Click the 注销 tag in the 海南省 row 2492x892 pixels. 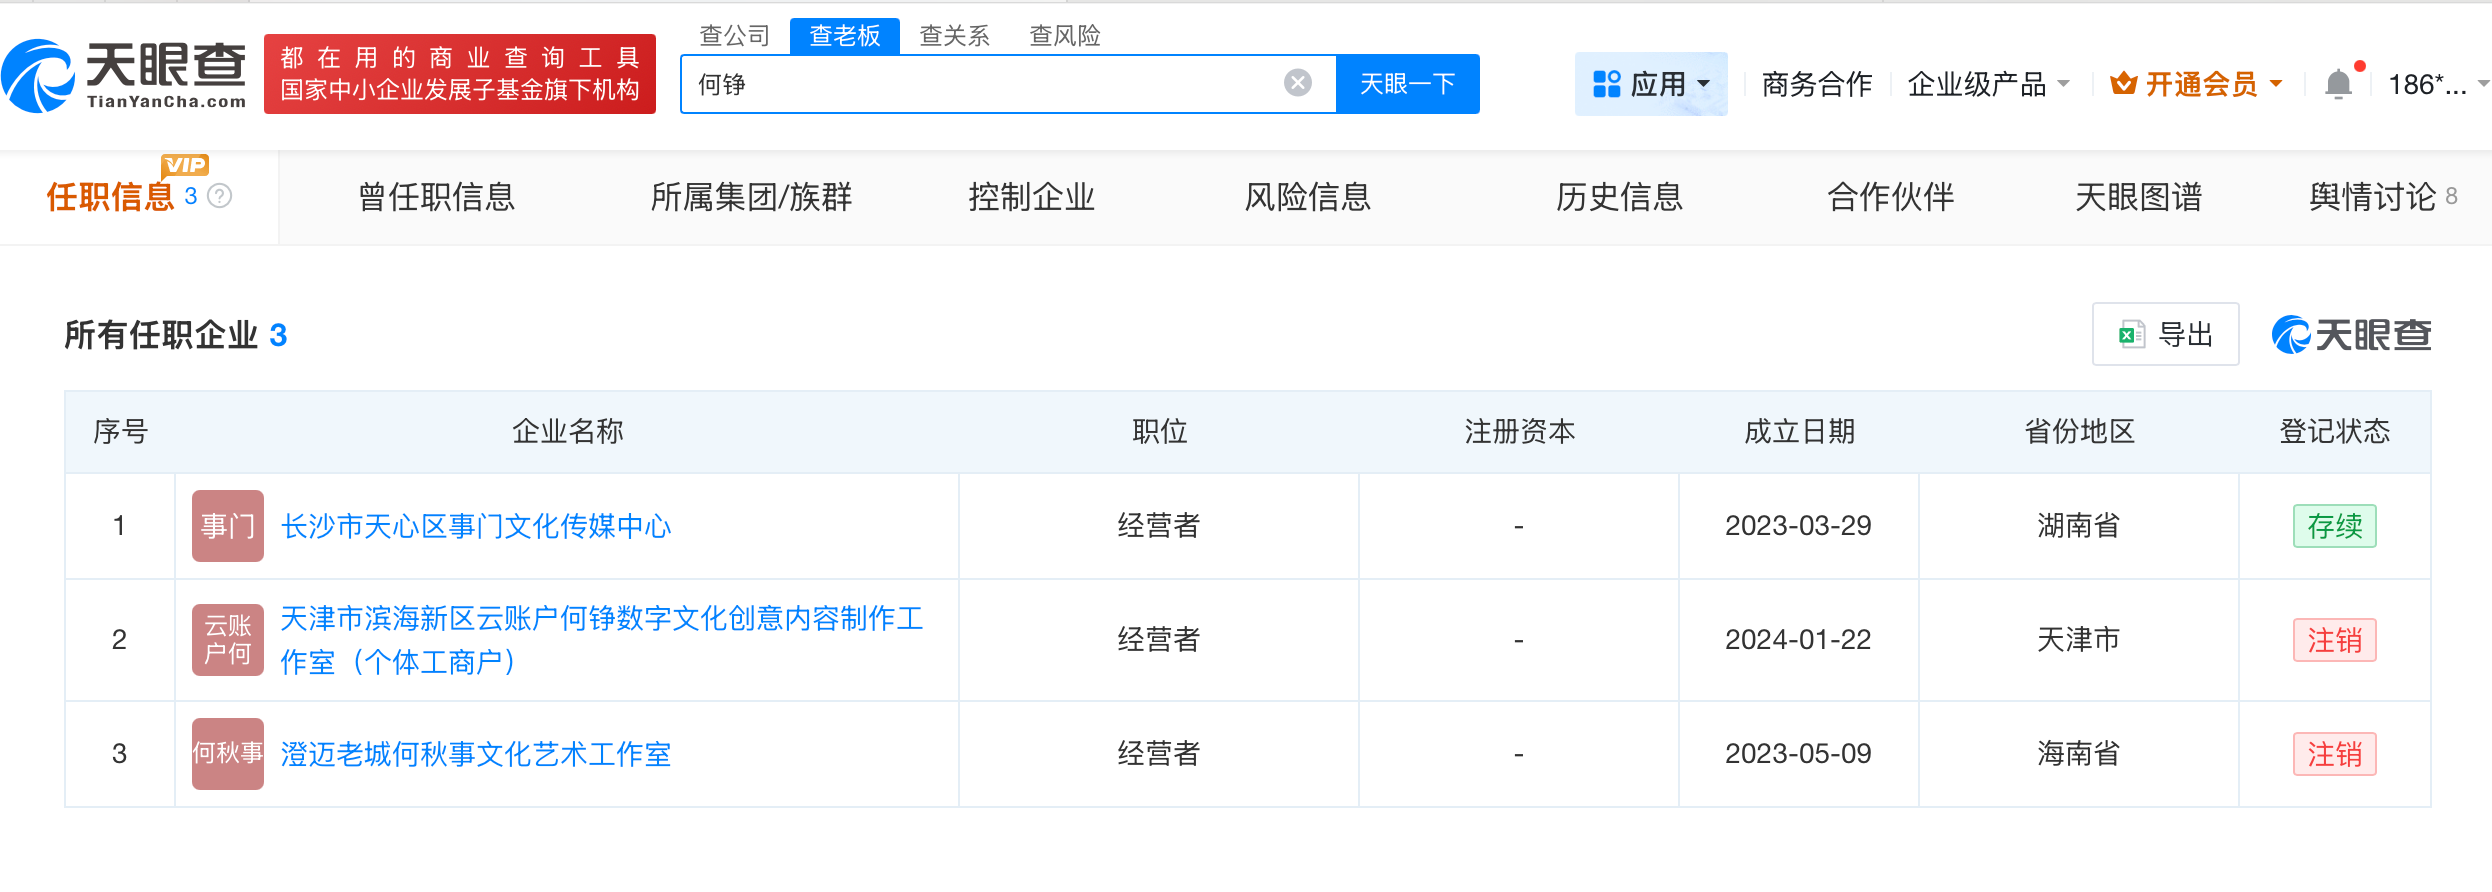tap(2335, 754)
